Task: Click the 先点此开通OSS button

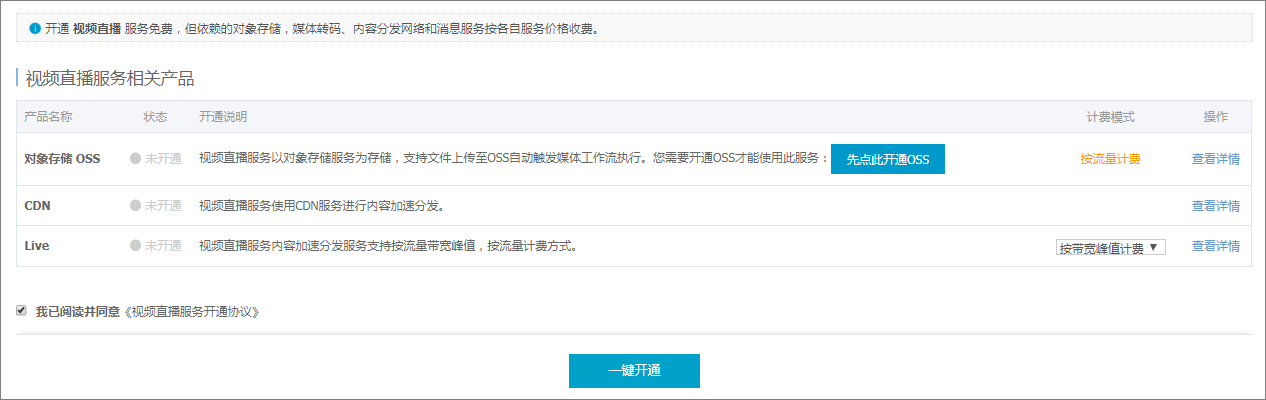Action: click(888, 159)
